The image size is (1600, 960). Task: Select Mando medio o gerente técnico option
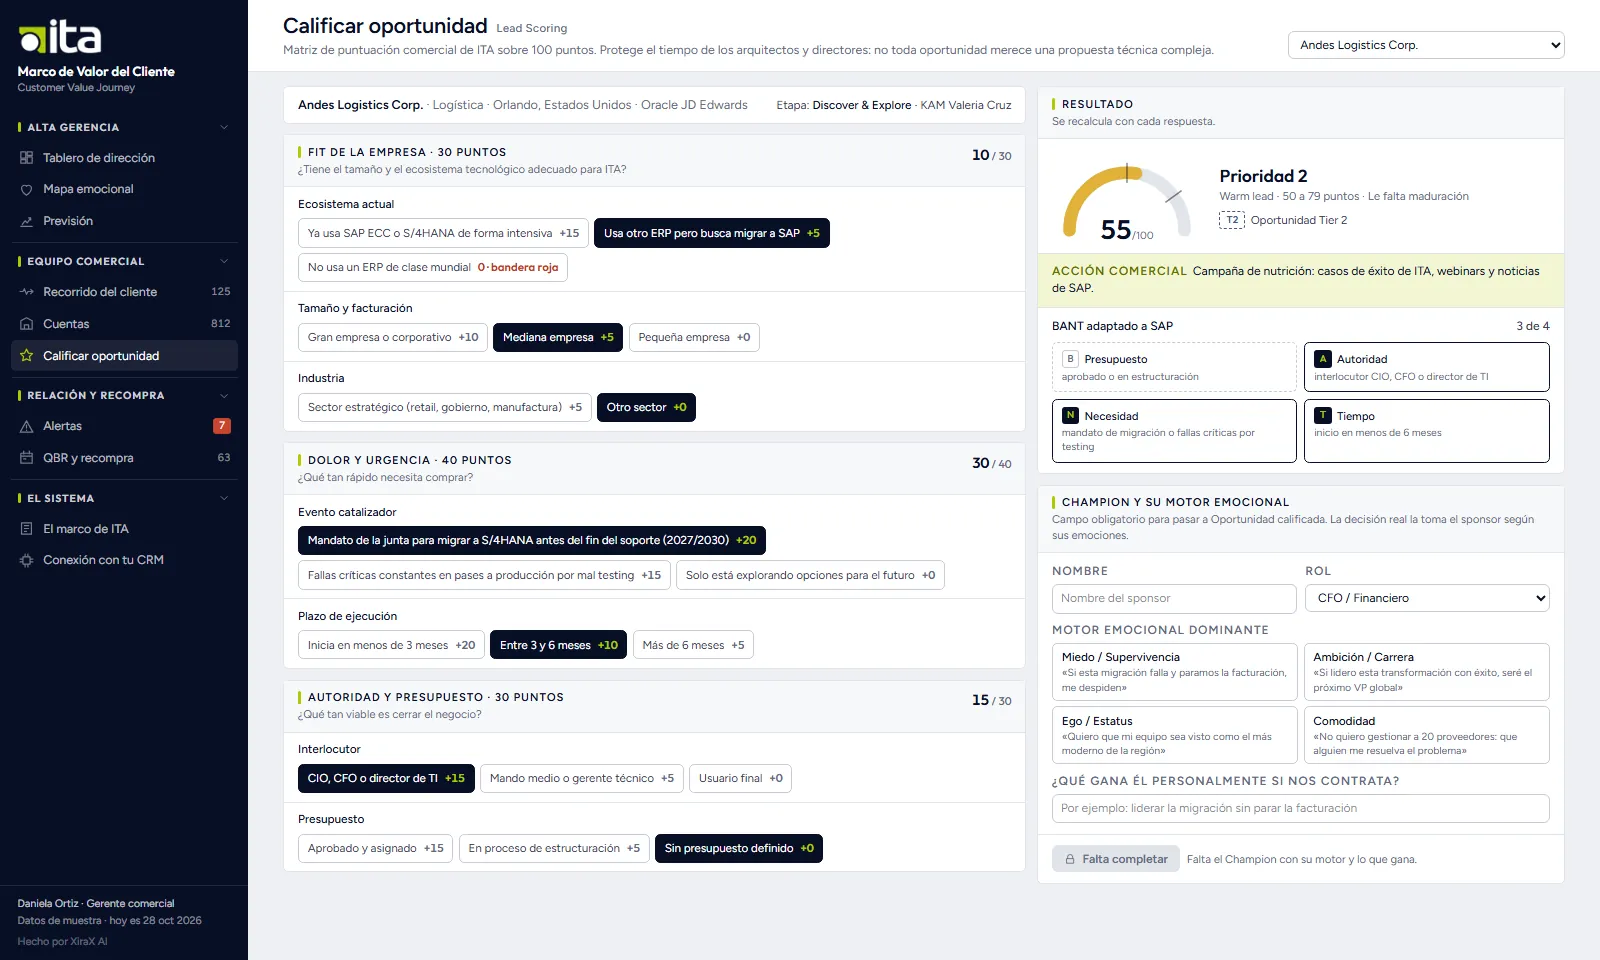point(582,778)
